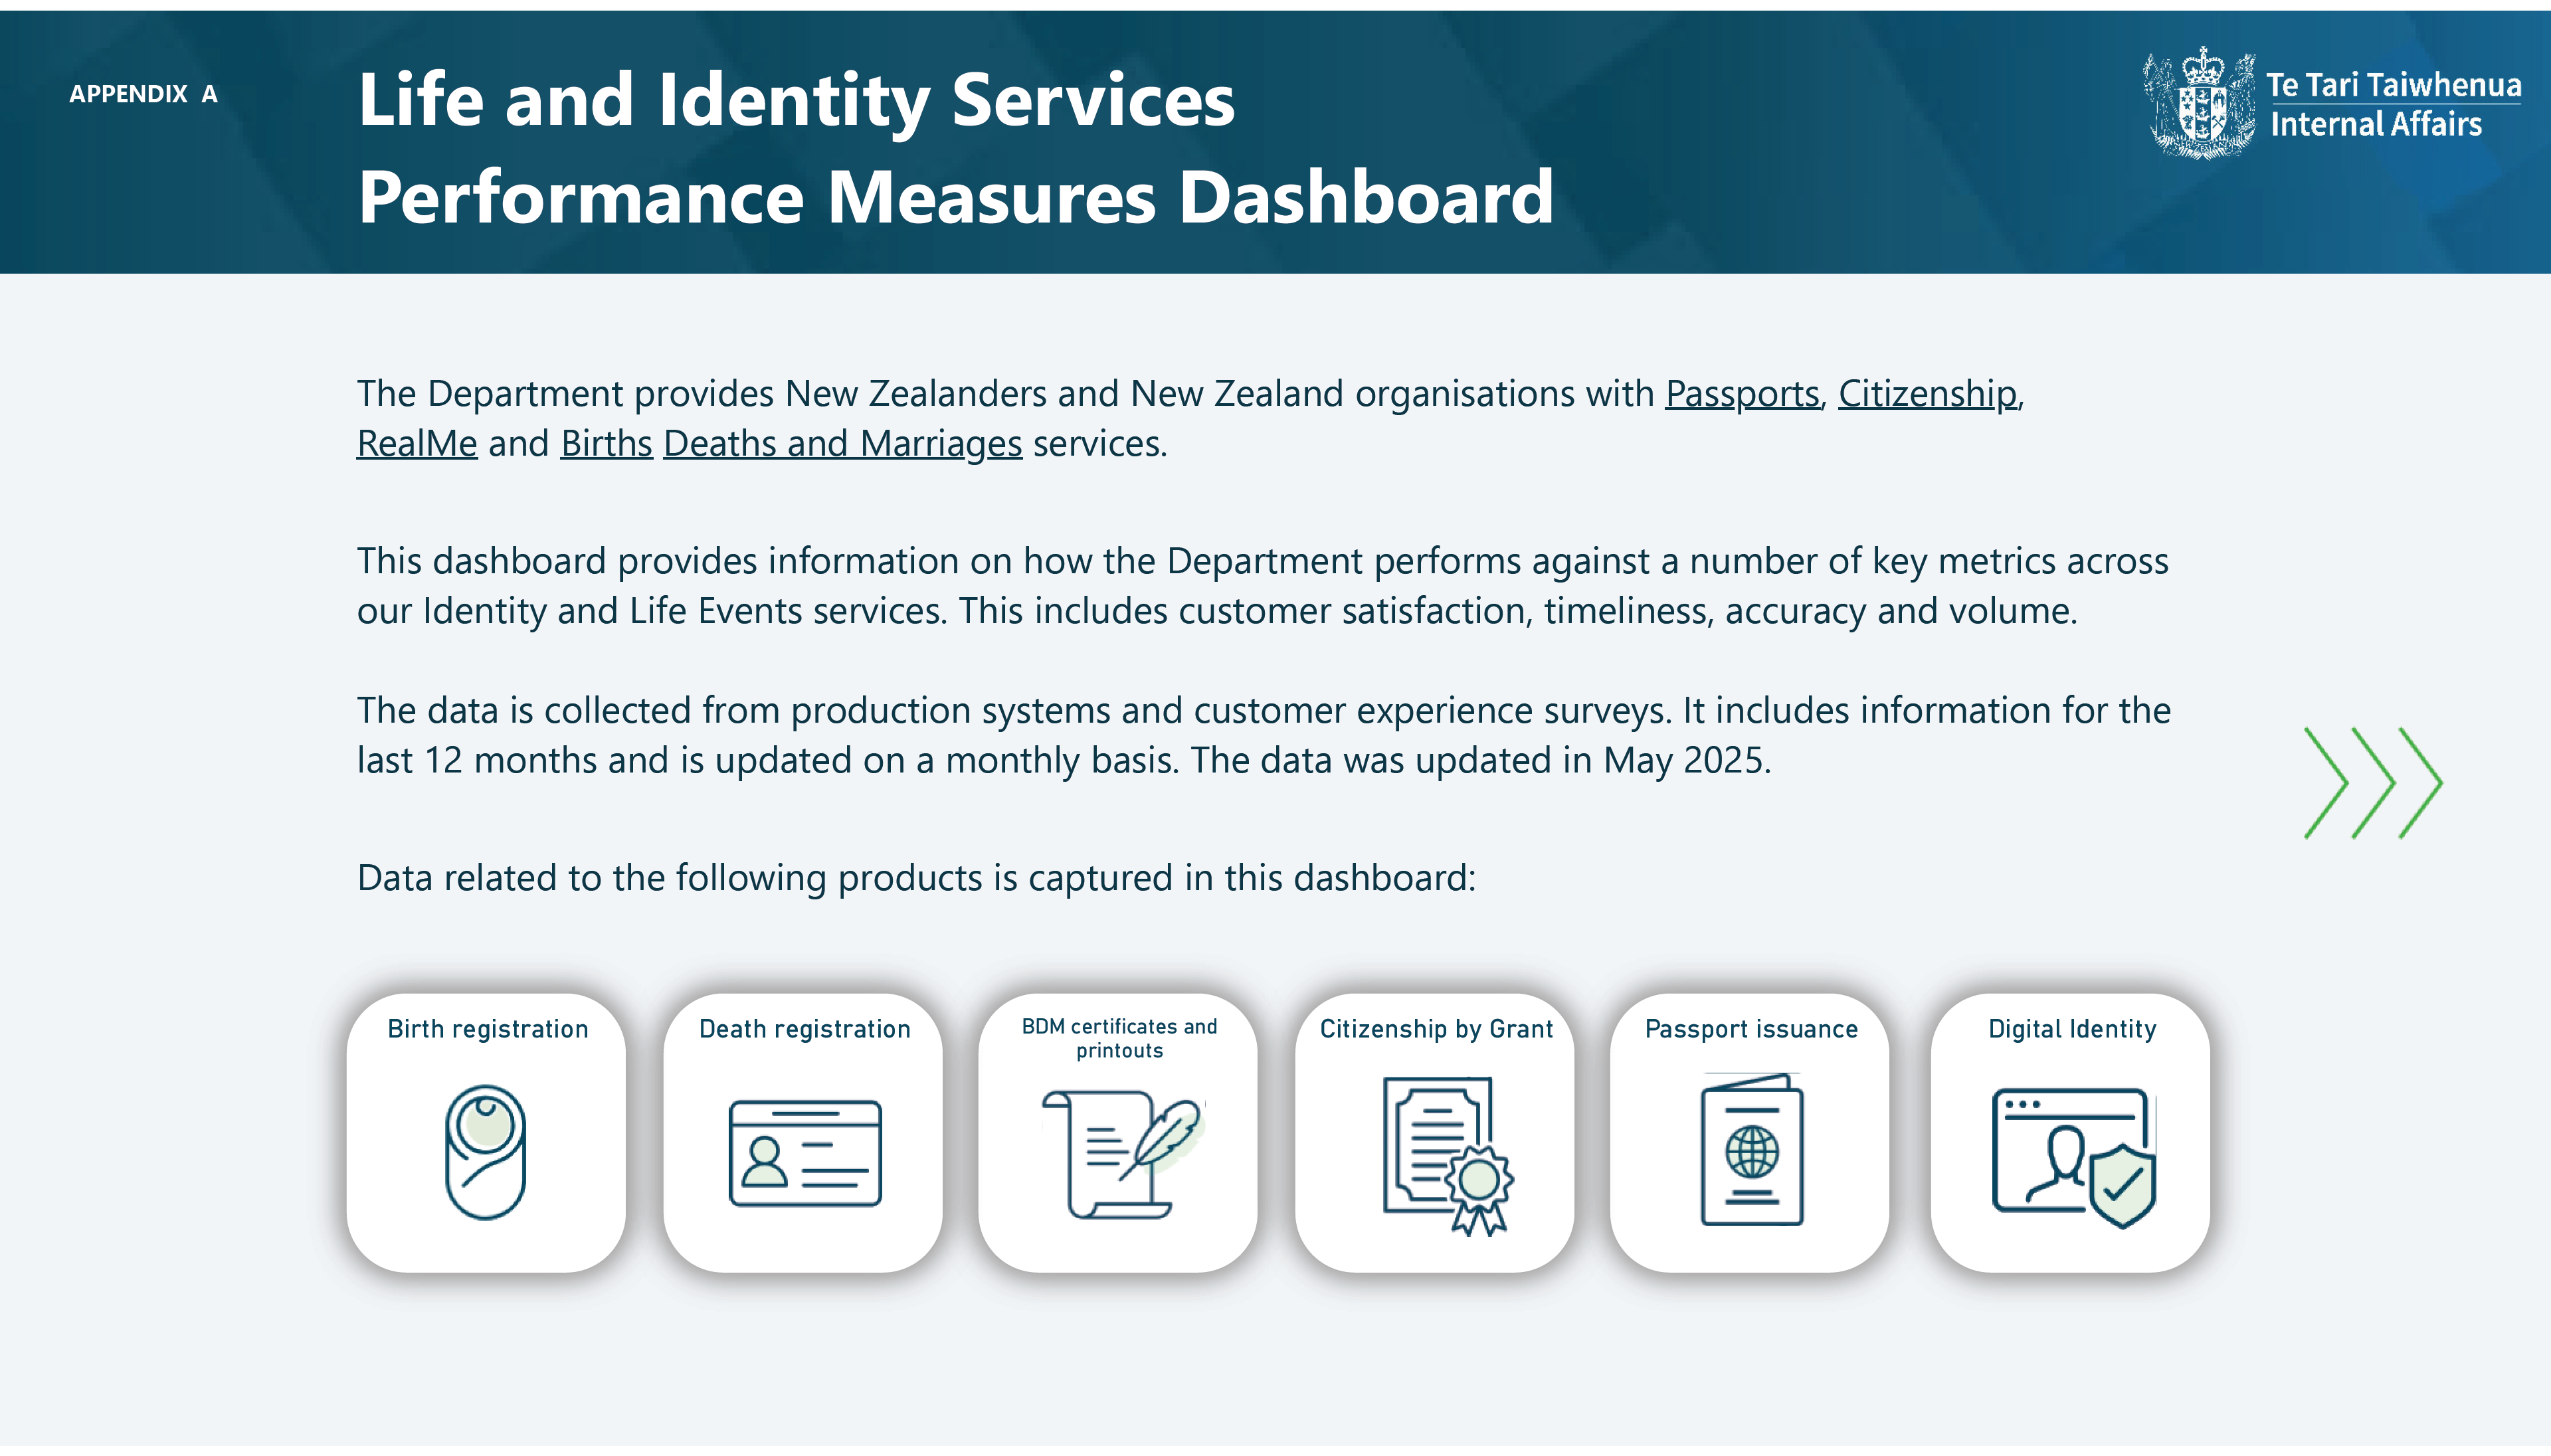Click the green triple chevron next arrows
This screenshot has height=1456, width=2551.
point(2373,782)
